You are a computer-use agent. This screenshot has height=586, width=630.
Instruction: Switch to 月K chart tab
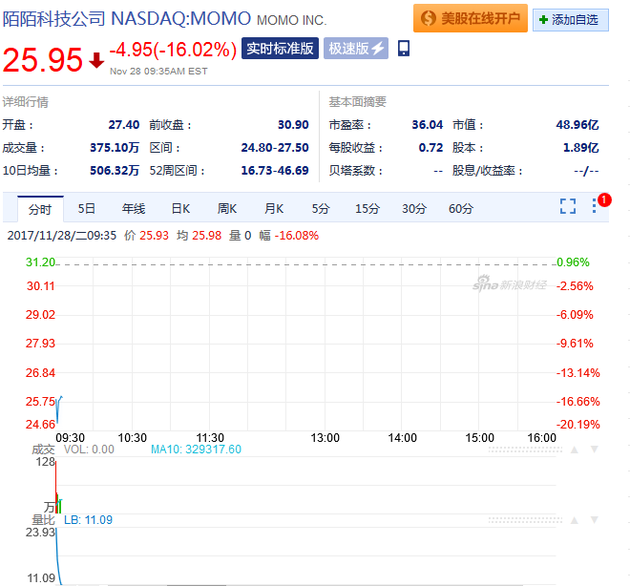pos(274,209)
